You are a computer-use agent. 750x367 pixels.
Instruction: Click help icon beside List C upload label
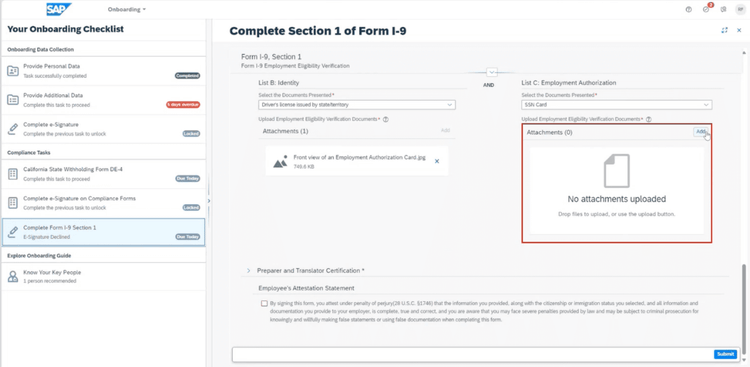[x=649, y=119]
